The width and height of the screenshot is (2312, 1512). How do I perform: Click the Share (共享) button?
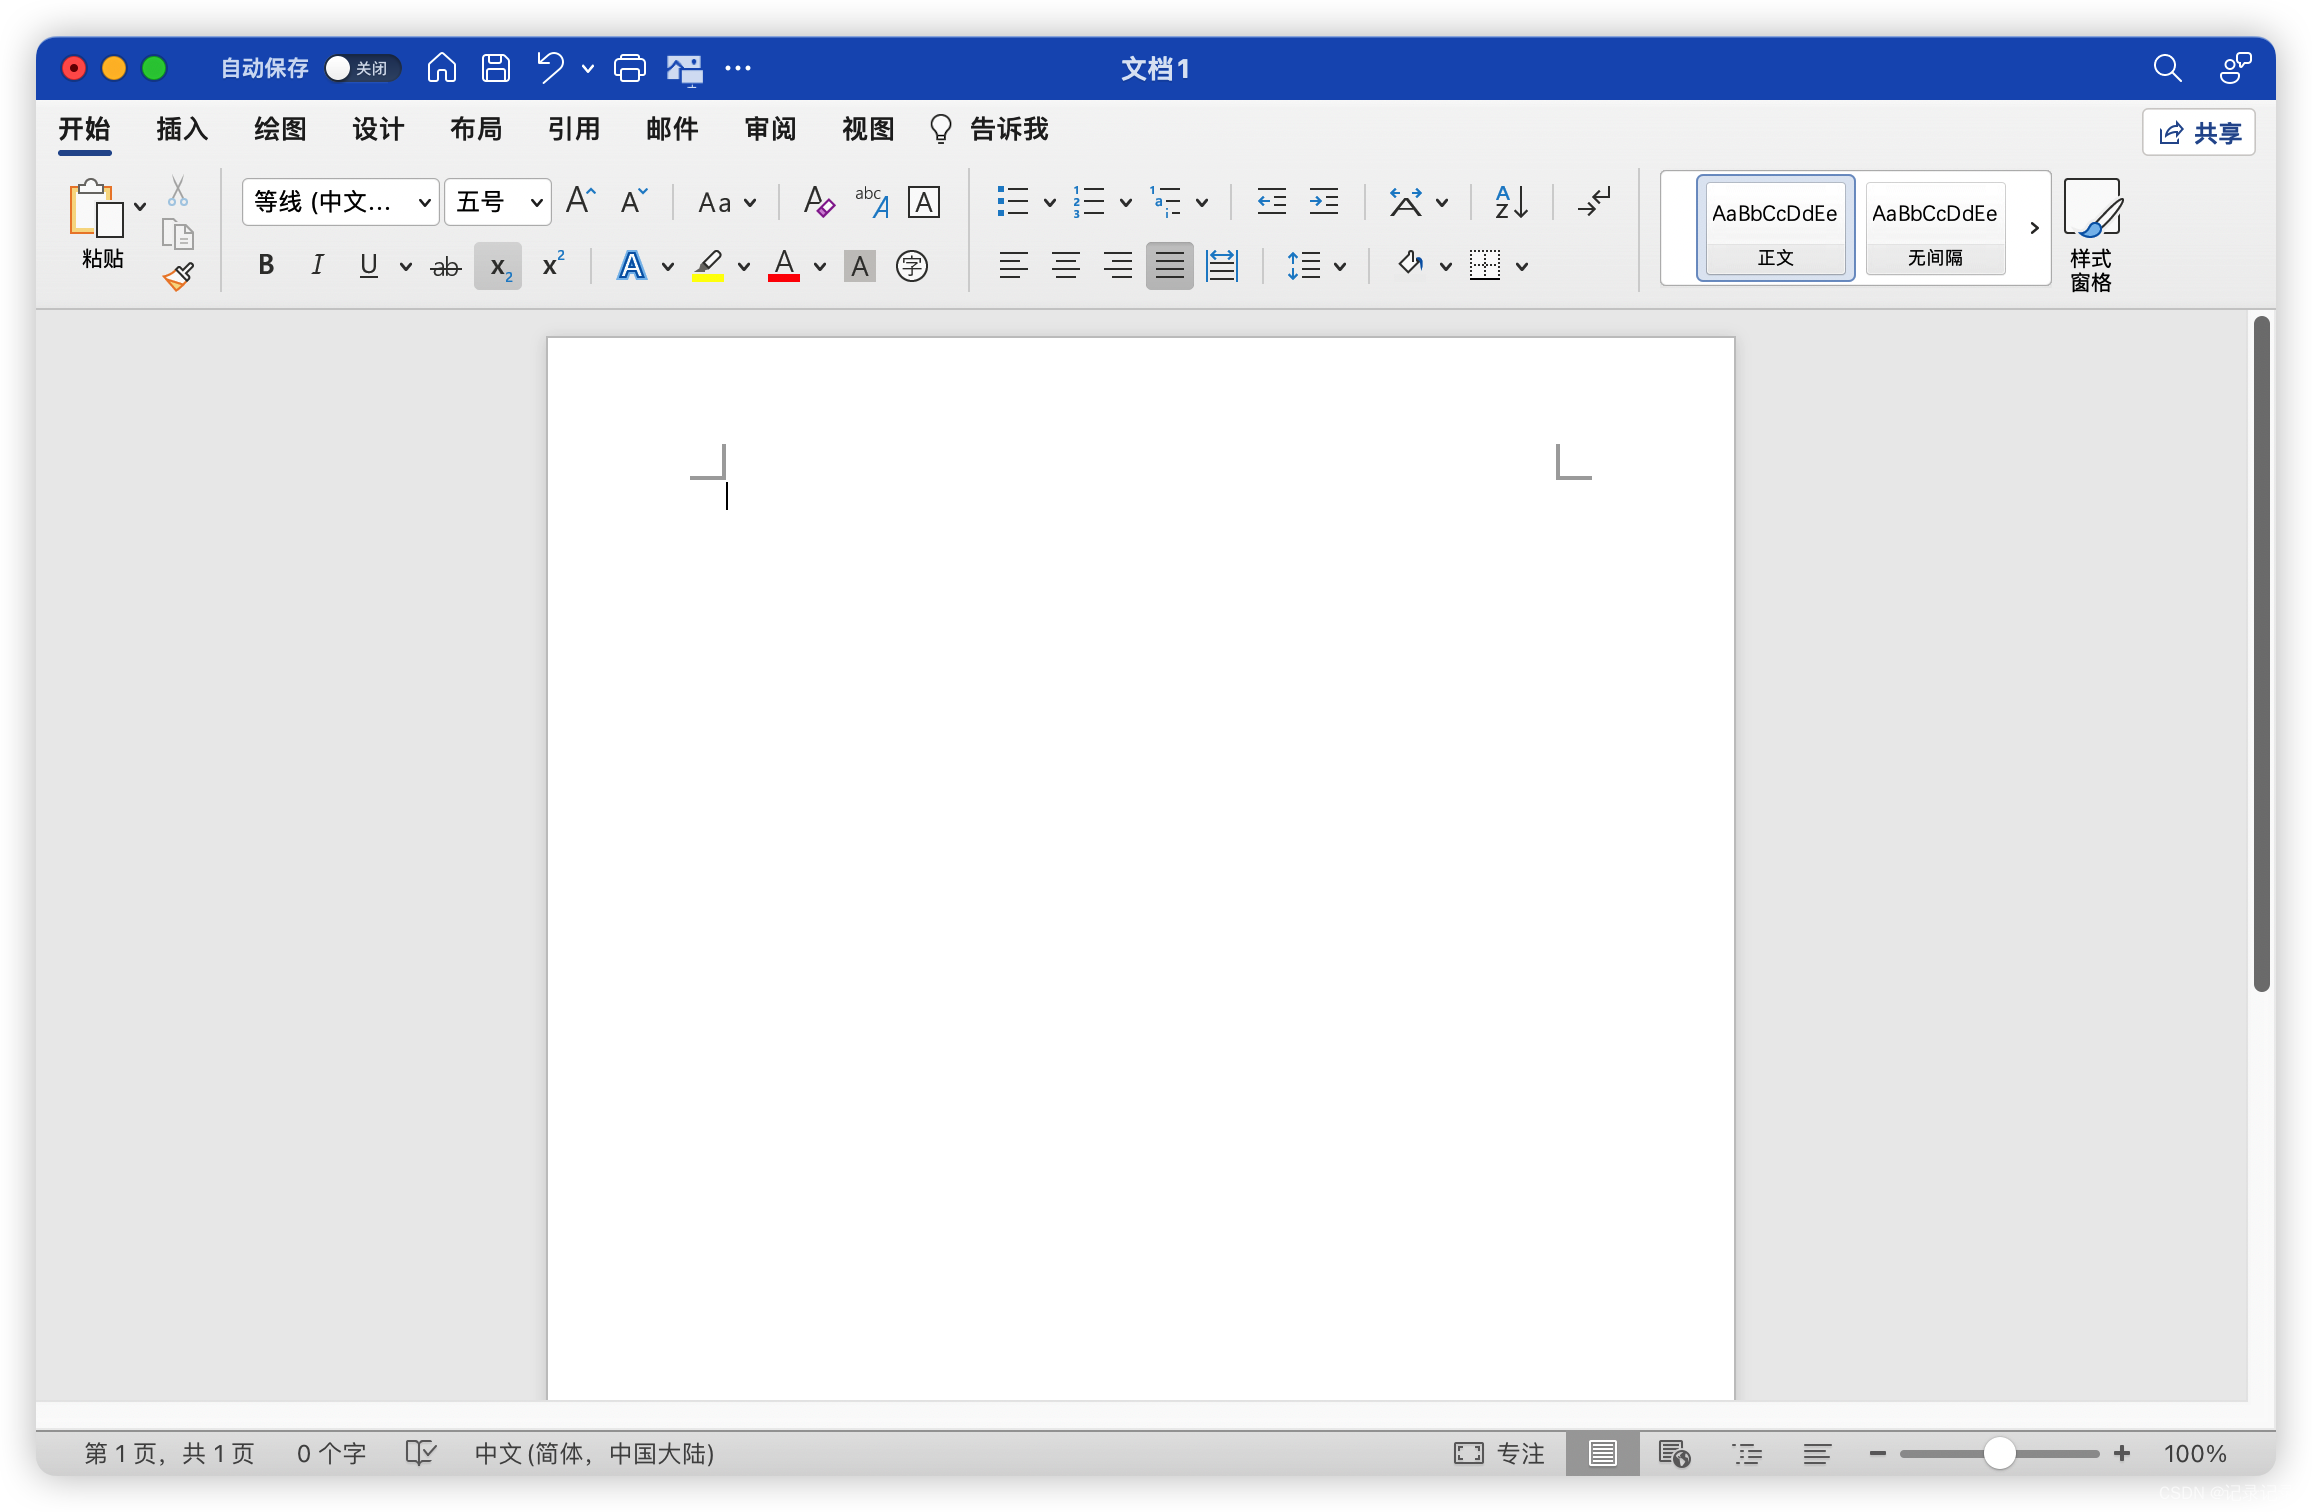pyautogui.click(x=2198, y=133)
